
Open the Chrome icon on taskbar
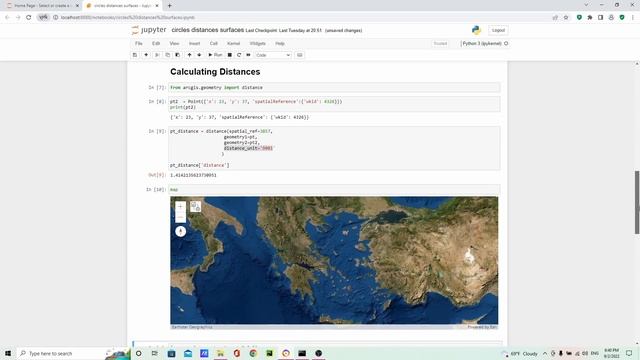click(253, 353)
